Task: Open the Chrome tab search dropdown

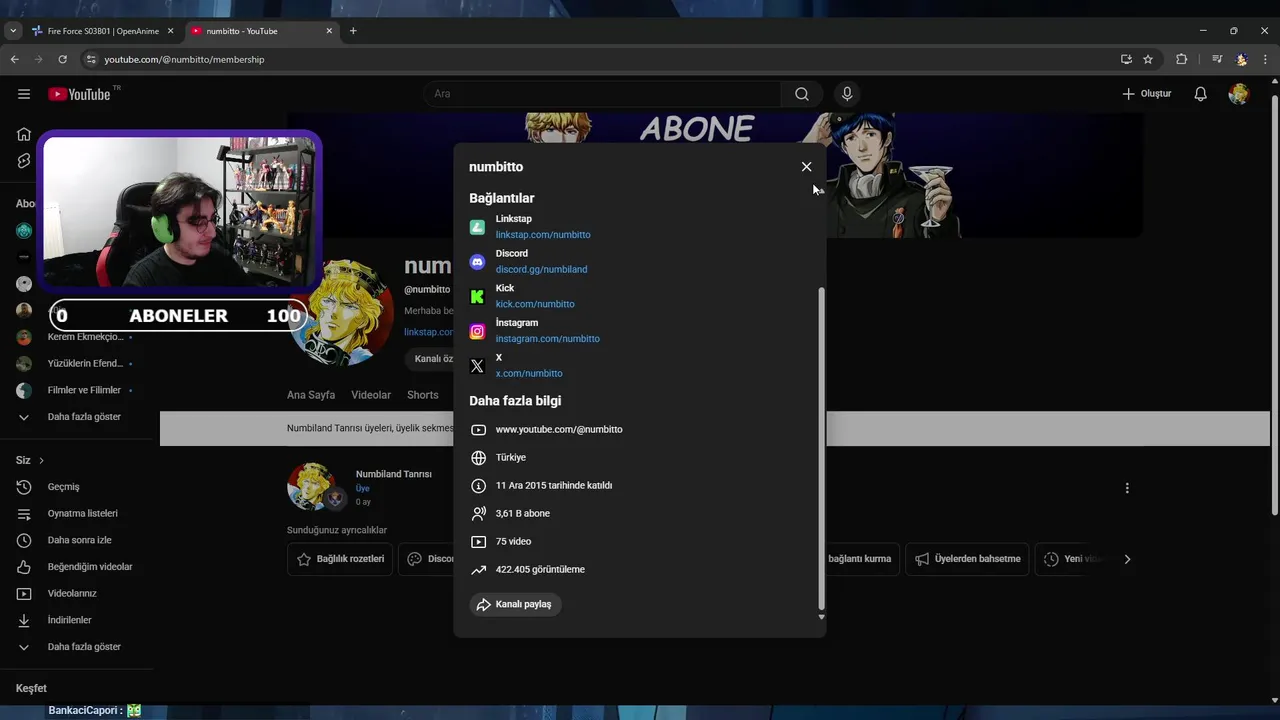Action: pyautogui.click(x=13, y=31)
